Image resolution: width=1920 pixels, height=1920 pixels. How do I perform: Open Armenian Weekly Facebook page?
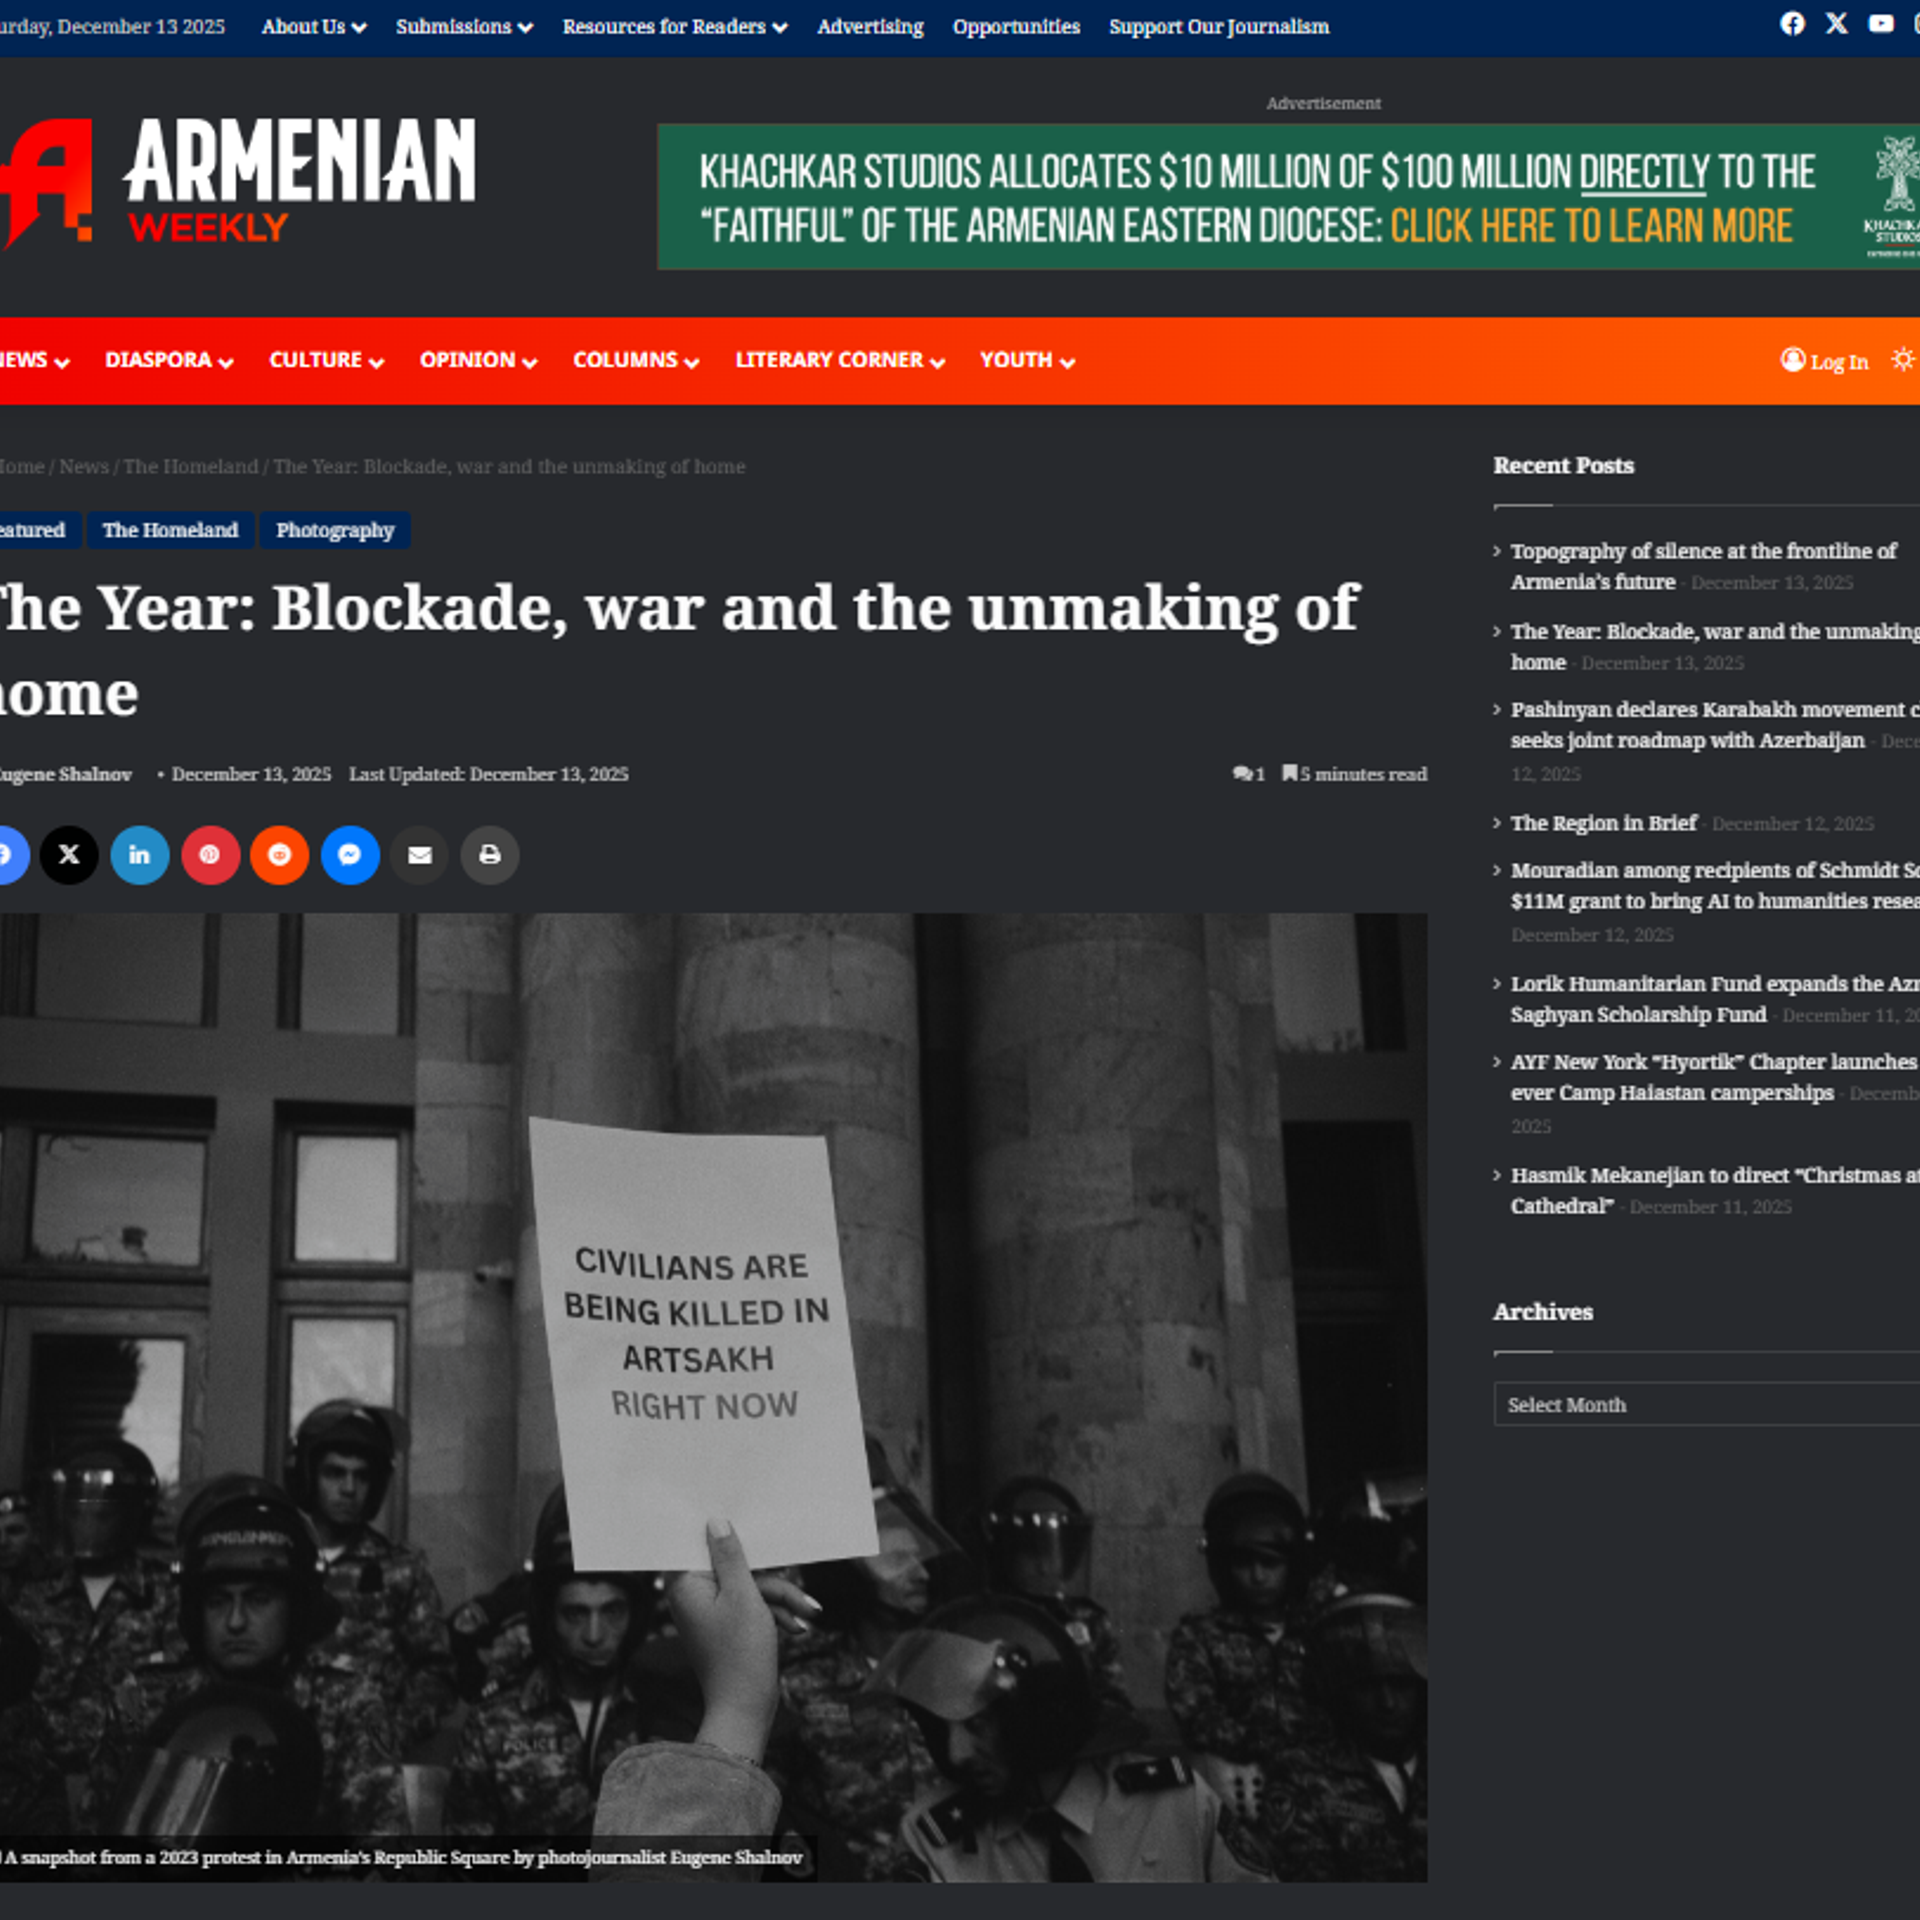tap(1793, 24)
